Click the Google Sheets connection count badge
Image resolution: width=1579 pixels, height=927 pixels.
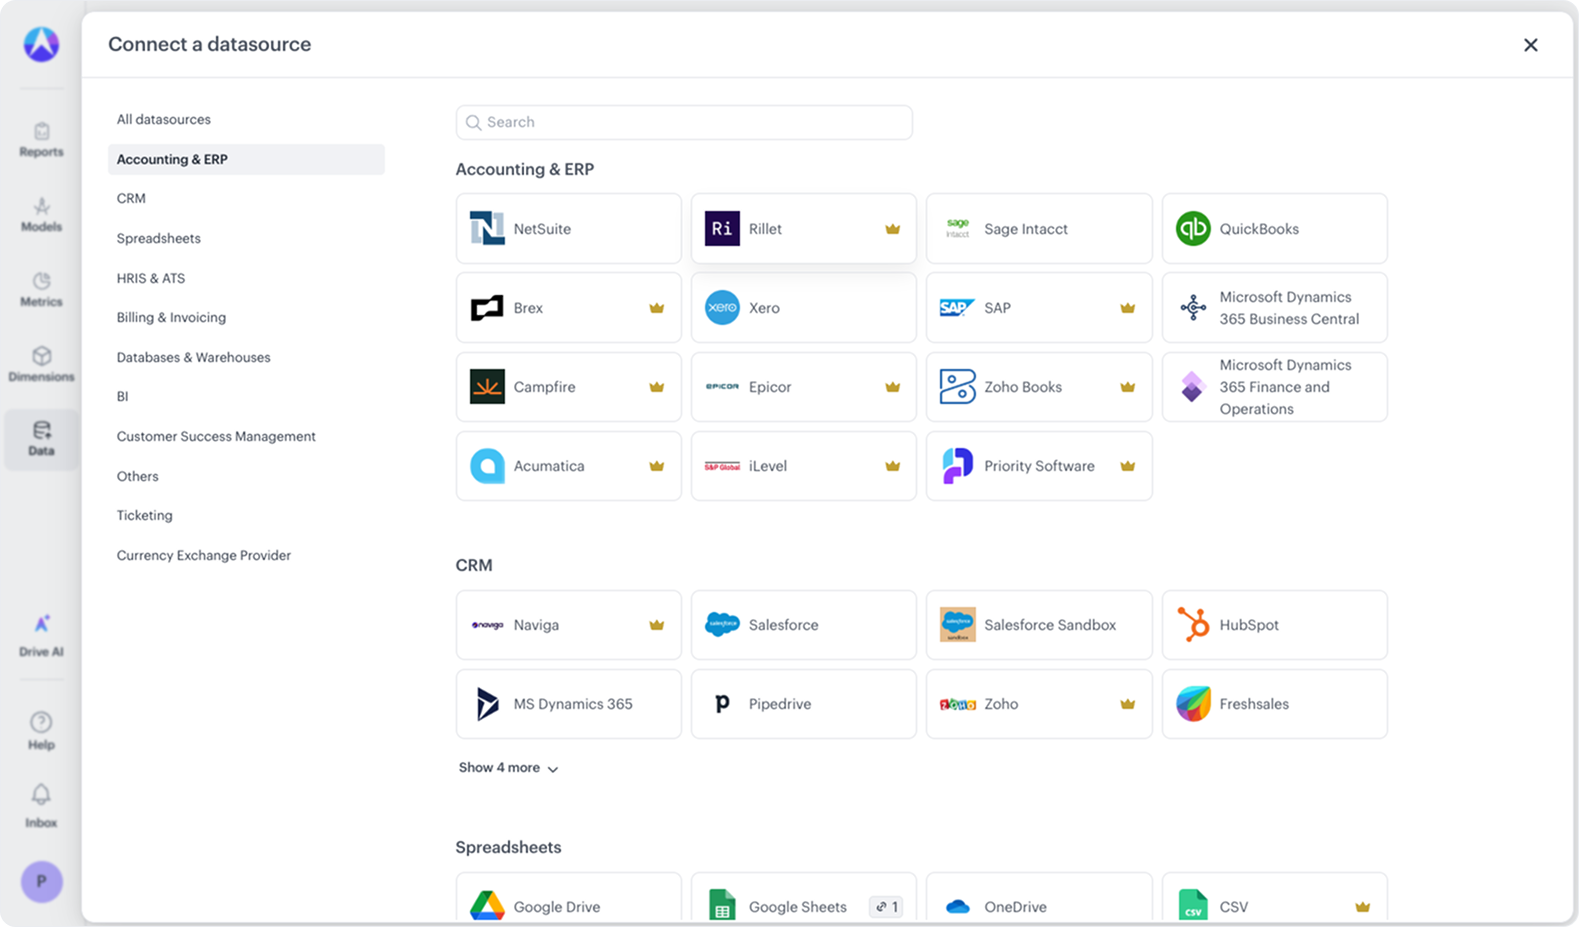pyautogui.click(x=886, y=907)
